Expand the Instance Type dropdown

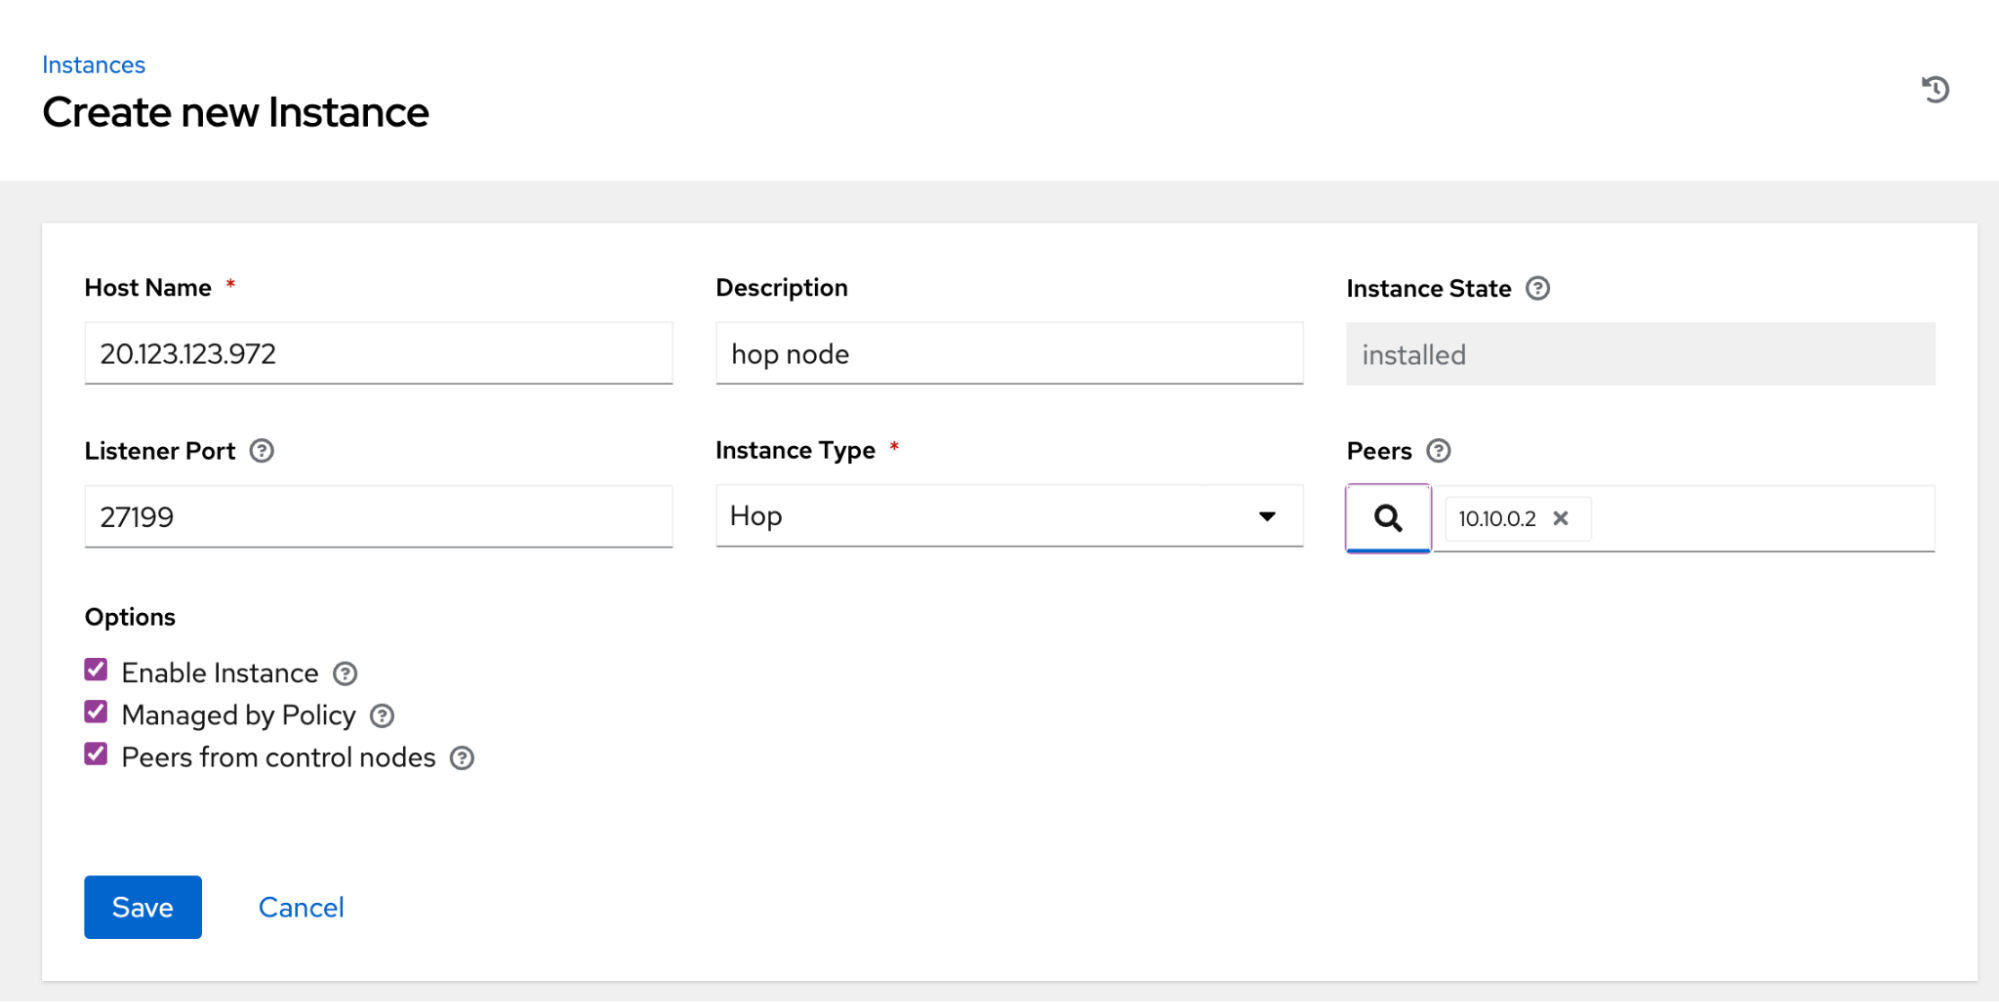[x=1008, y=516]
